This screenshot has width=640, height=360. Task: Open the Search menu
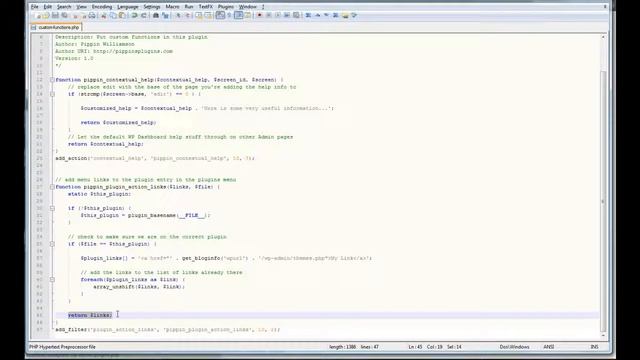(64, 7)
